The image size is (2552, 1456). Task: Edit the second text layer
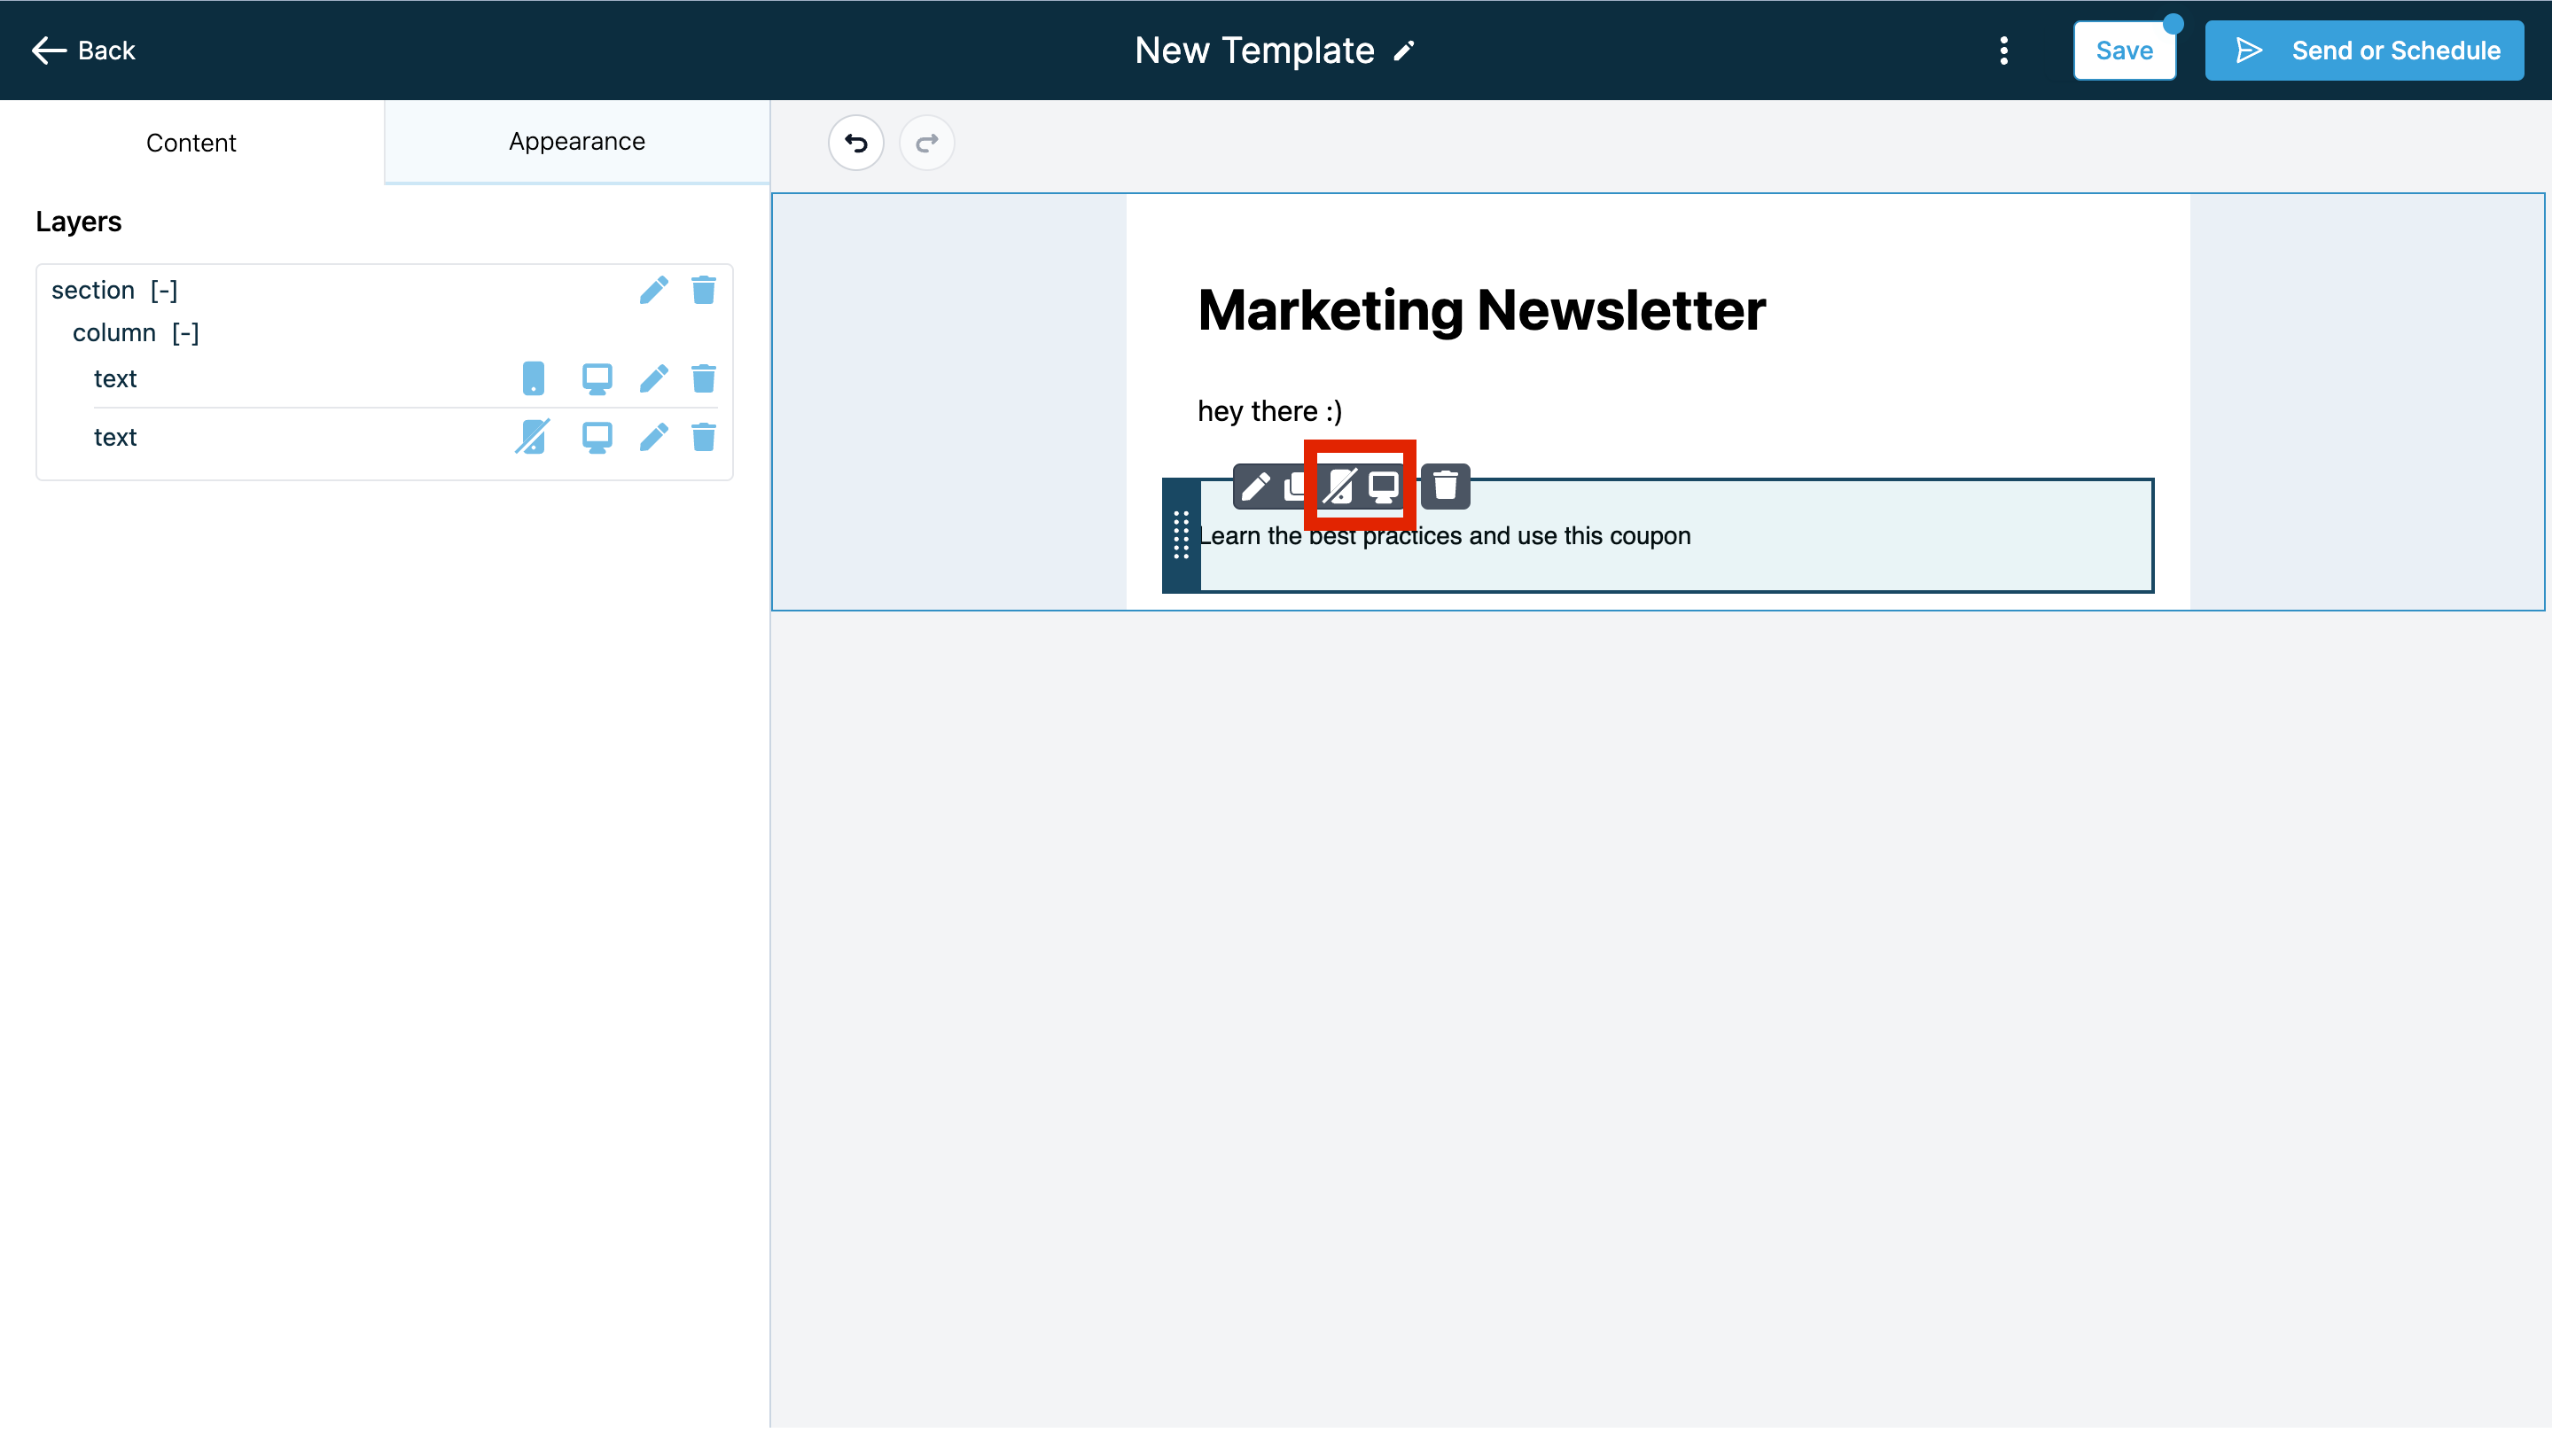point(653,437)
